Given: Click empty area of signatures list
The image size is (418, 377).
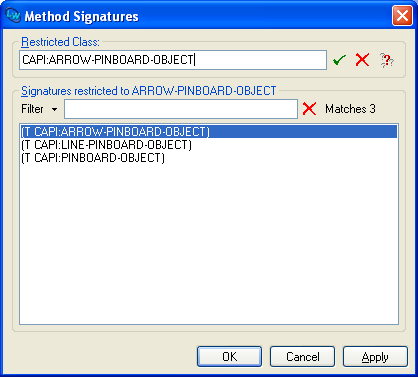Looking at the screenshot, I should [x=209, y=243].
